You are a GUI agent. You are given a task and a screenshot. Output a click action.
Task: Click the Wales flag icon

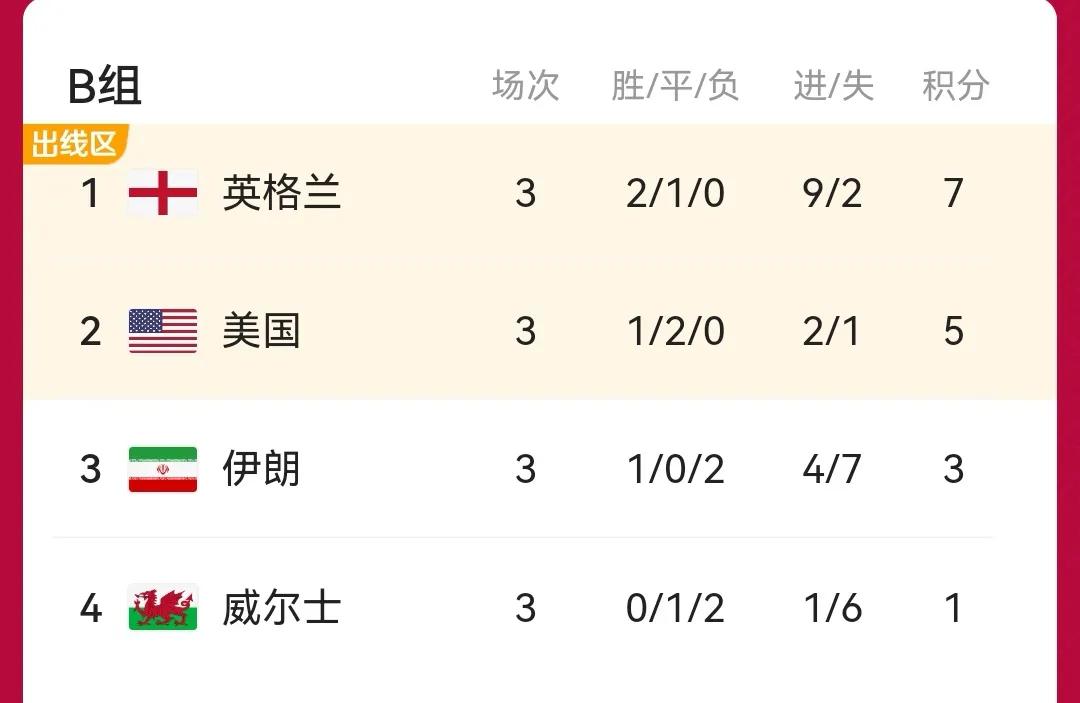(163, 607)
